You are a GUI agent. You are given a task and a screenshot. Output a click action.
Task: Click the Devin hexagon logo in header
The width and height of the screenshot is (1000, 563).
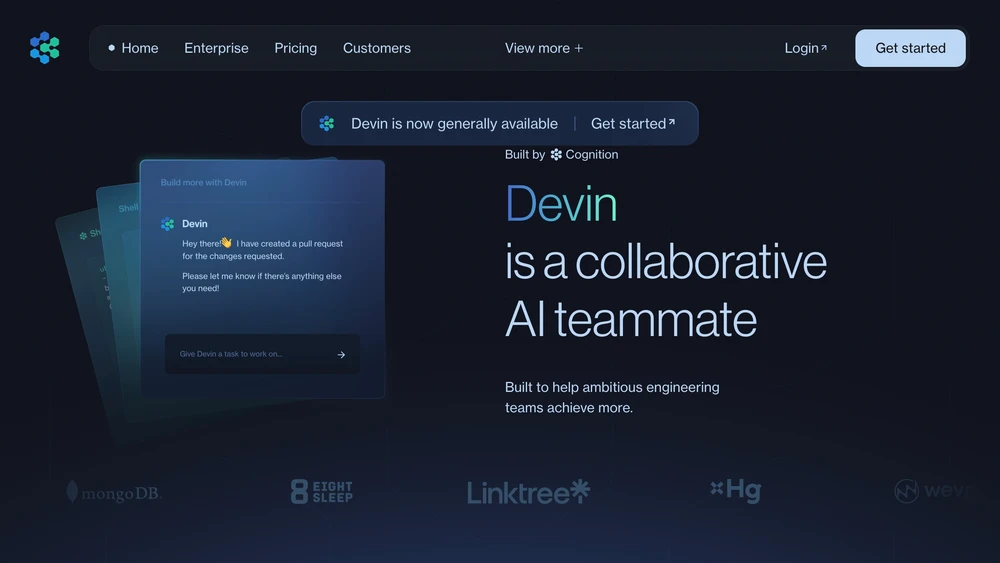(45, 48)
